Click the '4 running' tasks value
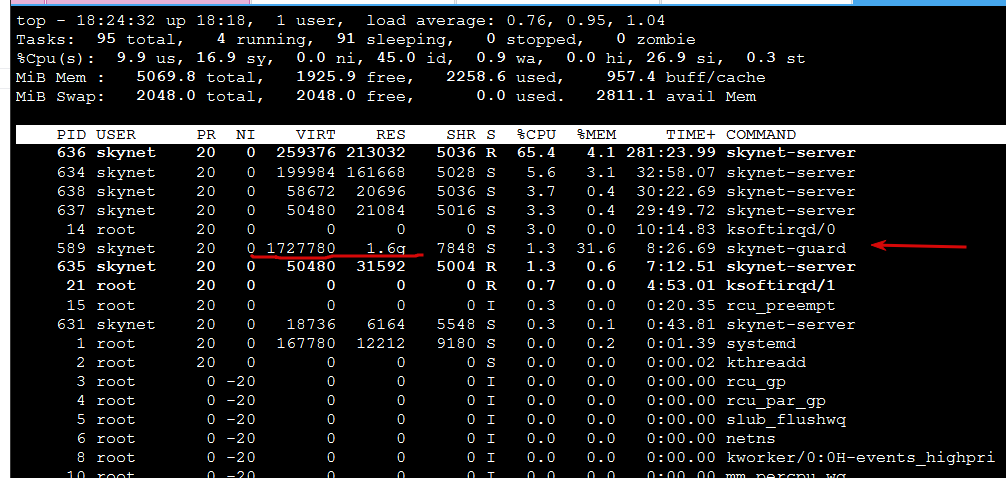Image resolution: width=1006 pixels, height=478 pixels. (x=265, y=39)
